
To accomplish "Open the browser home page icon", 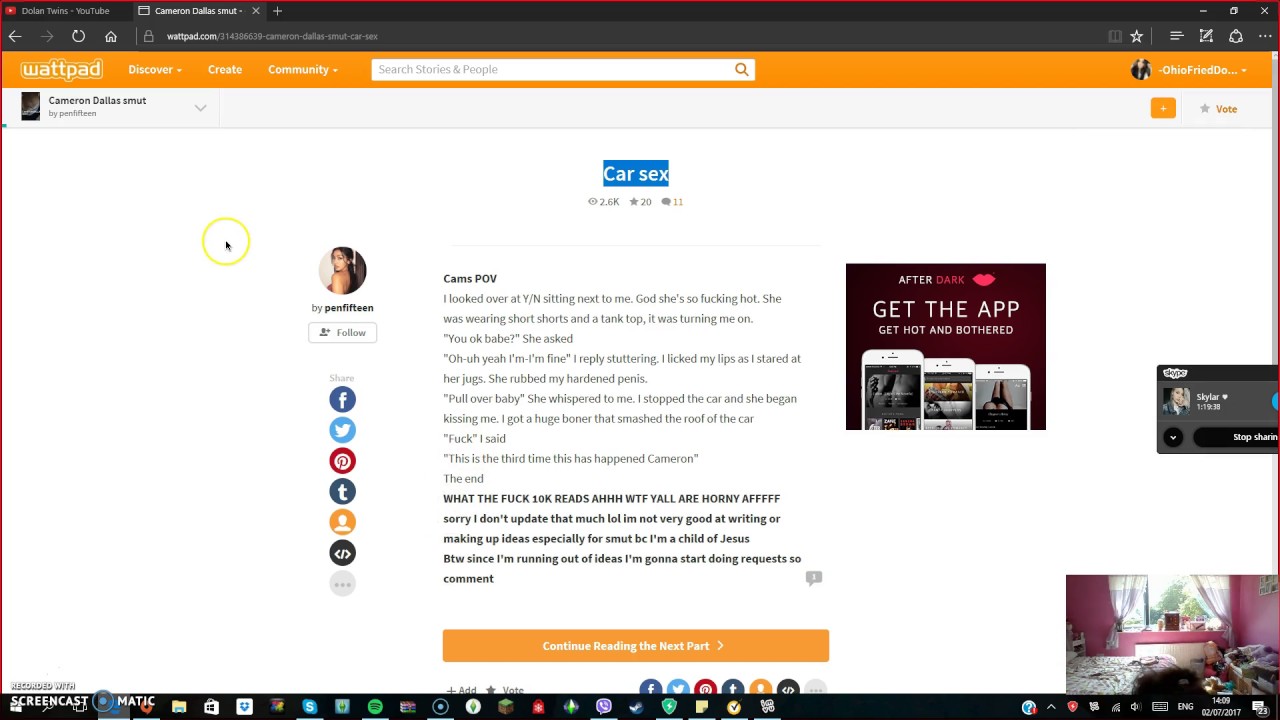I will coord(111,36).
